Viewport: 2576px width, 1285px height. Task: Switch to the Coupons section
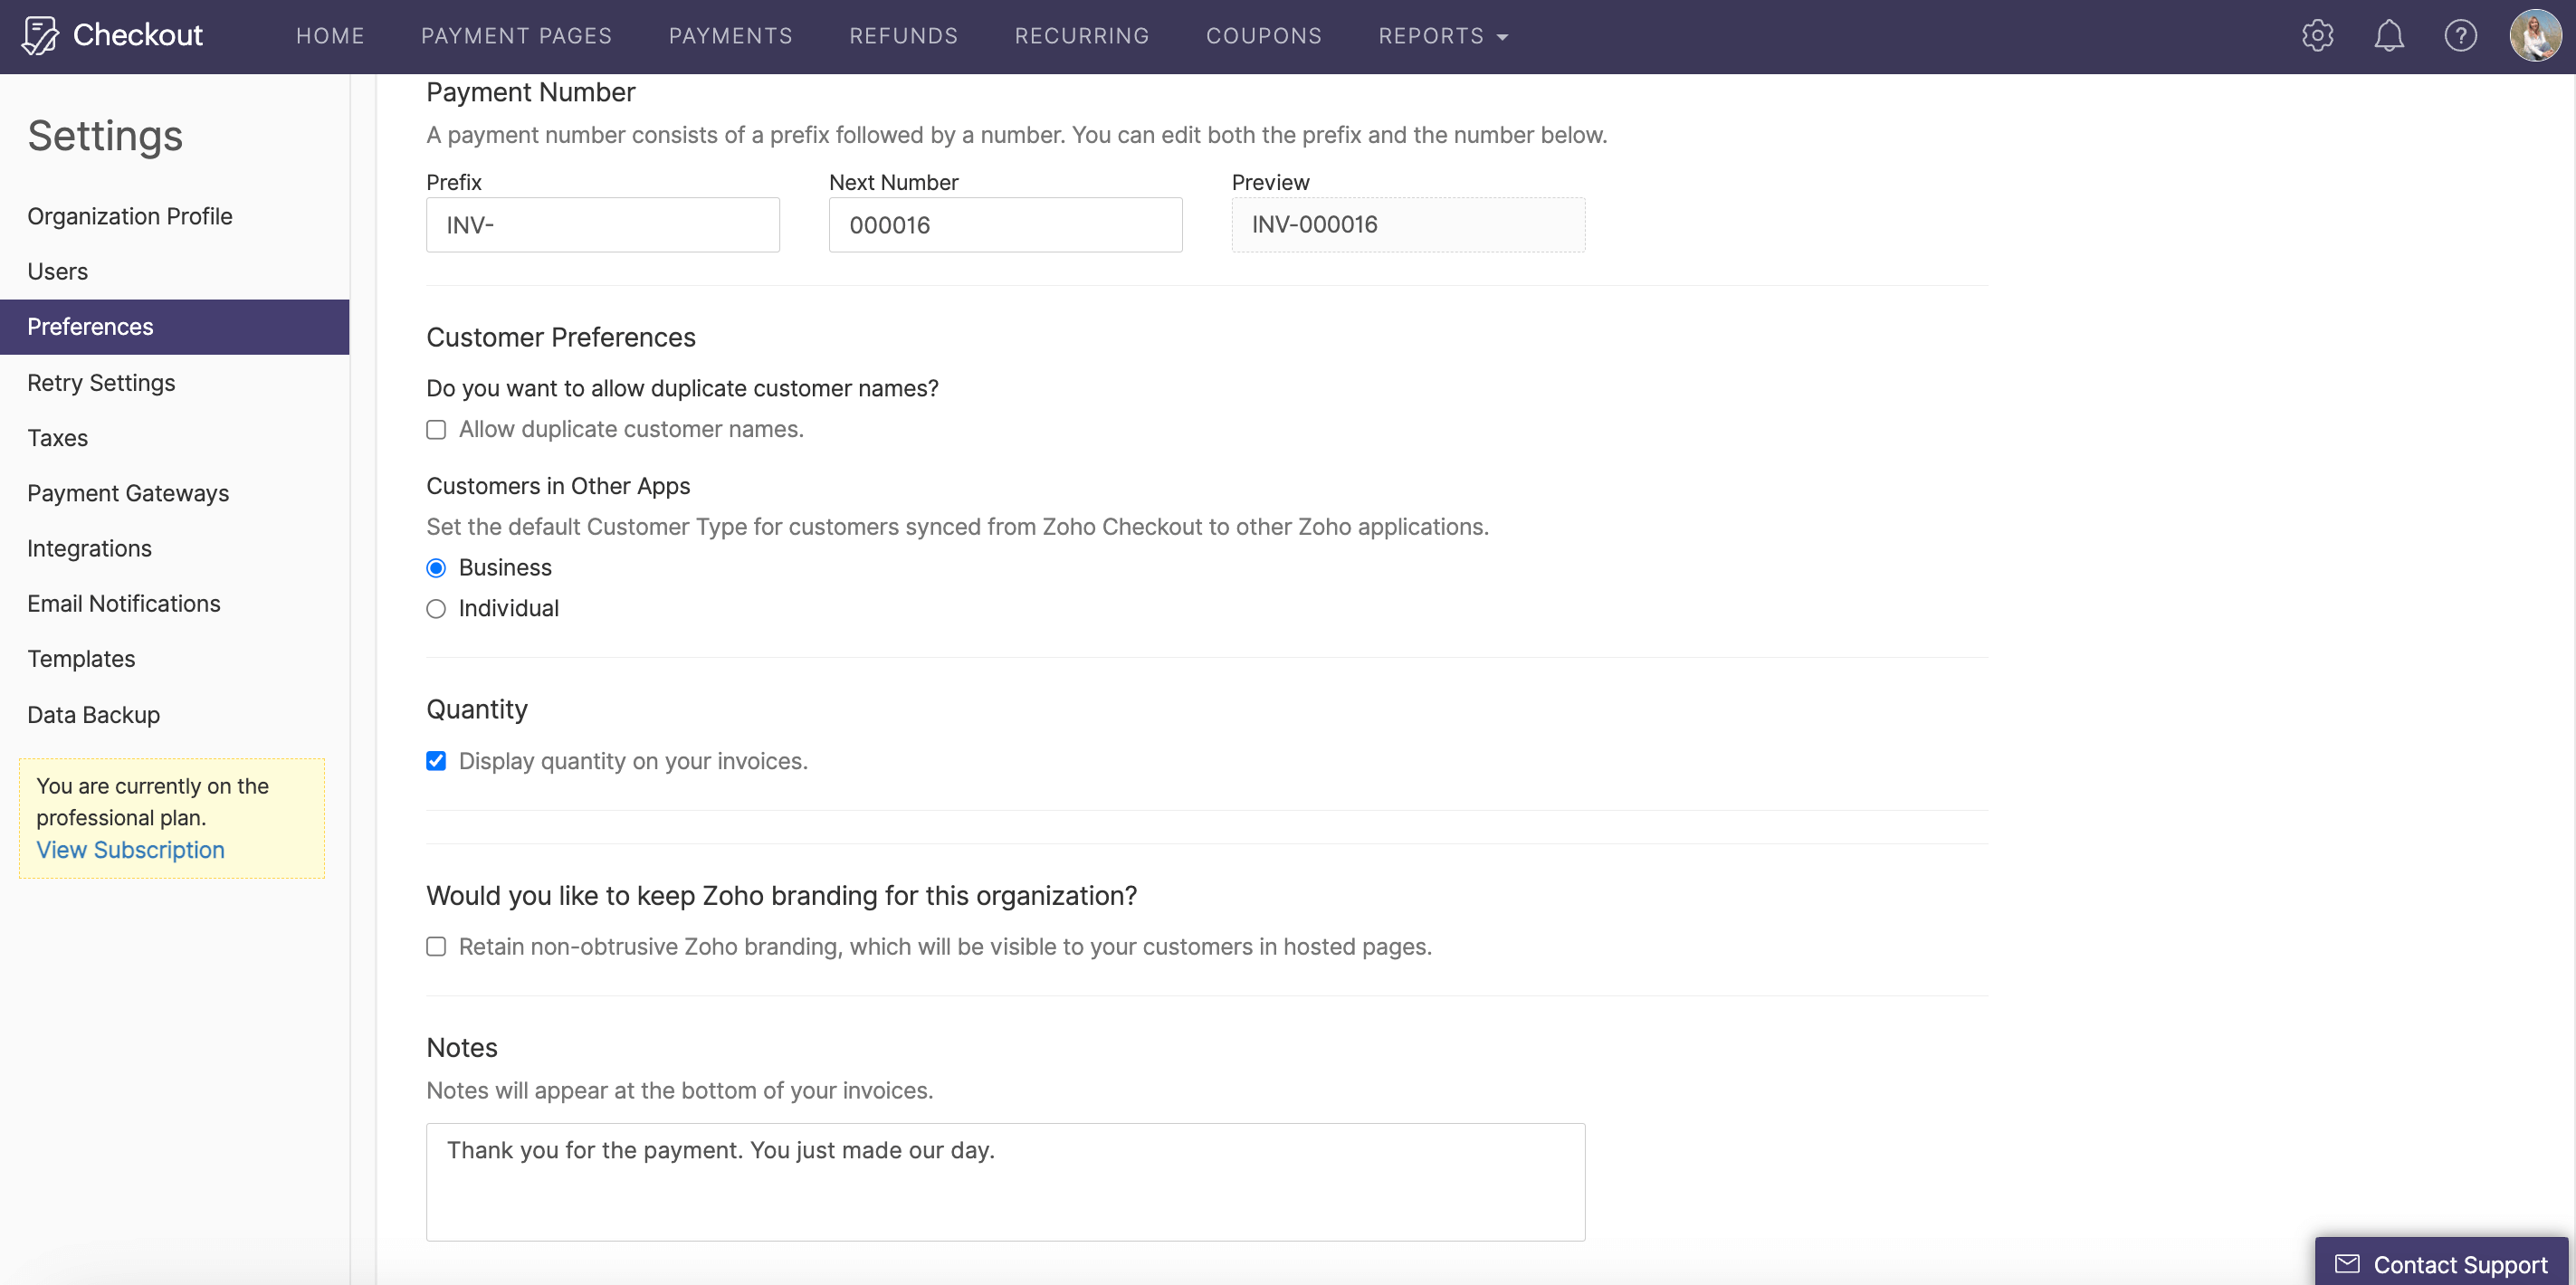click(1264, 35)
